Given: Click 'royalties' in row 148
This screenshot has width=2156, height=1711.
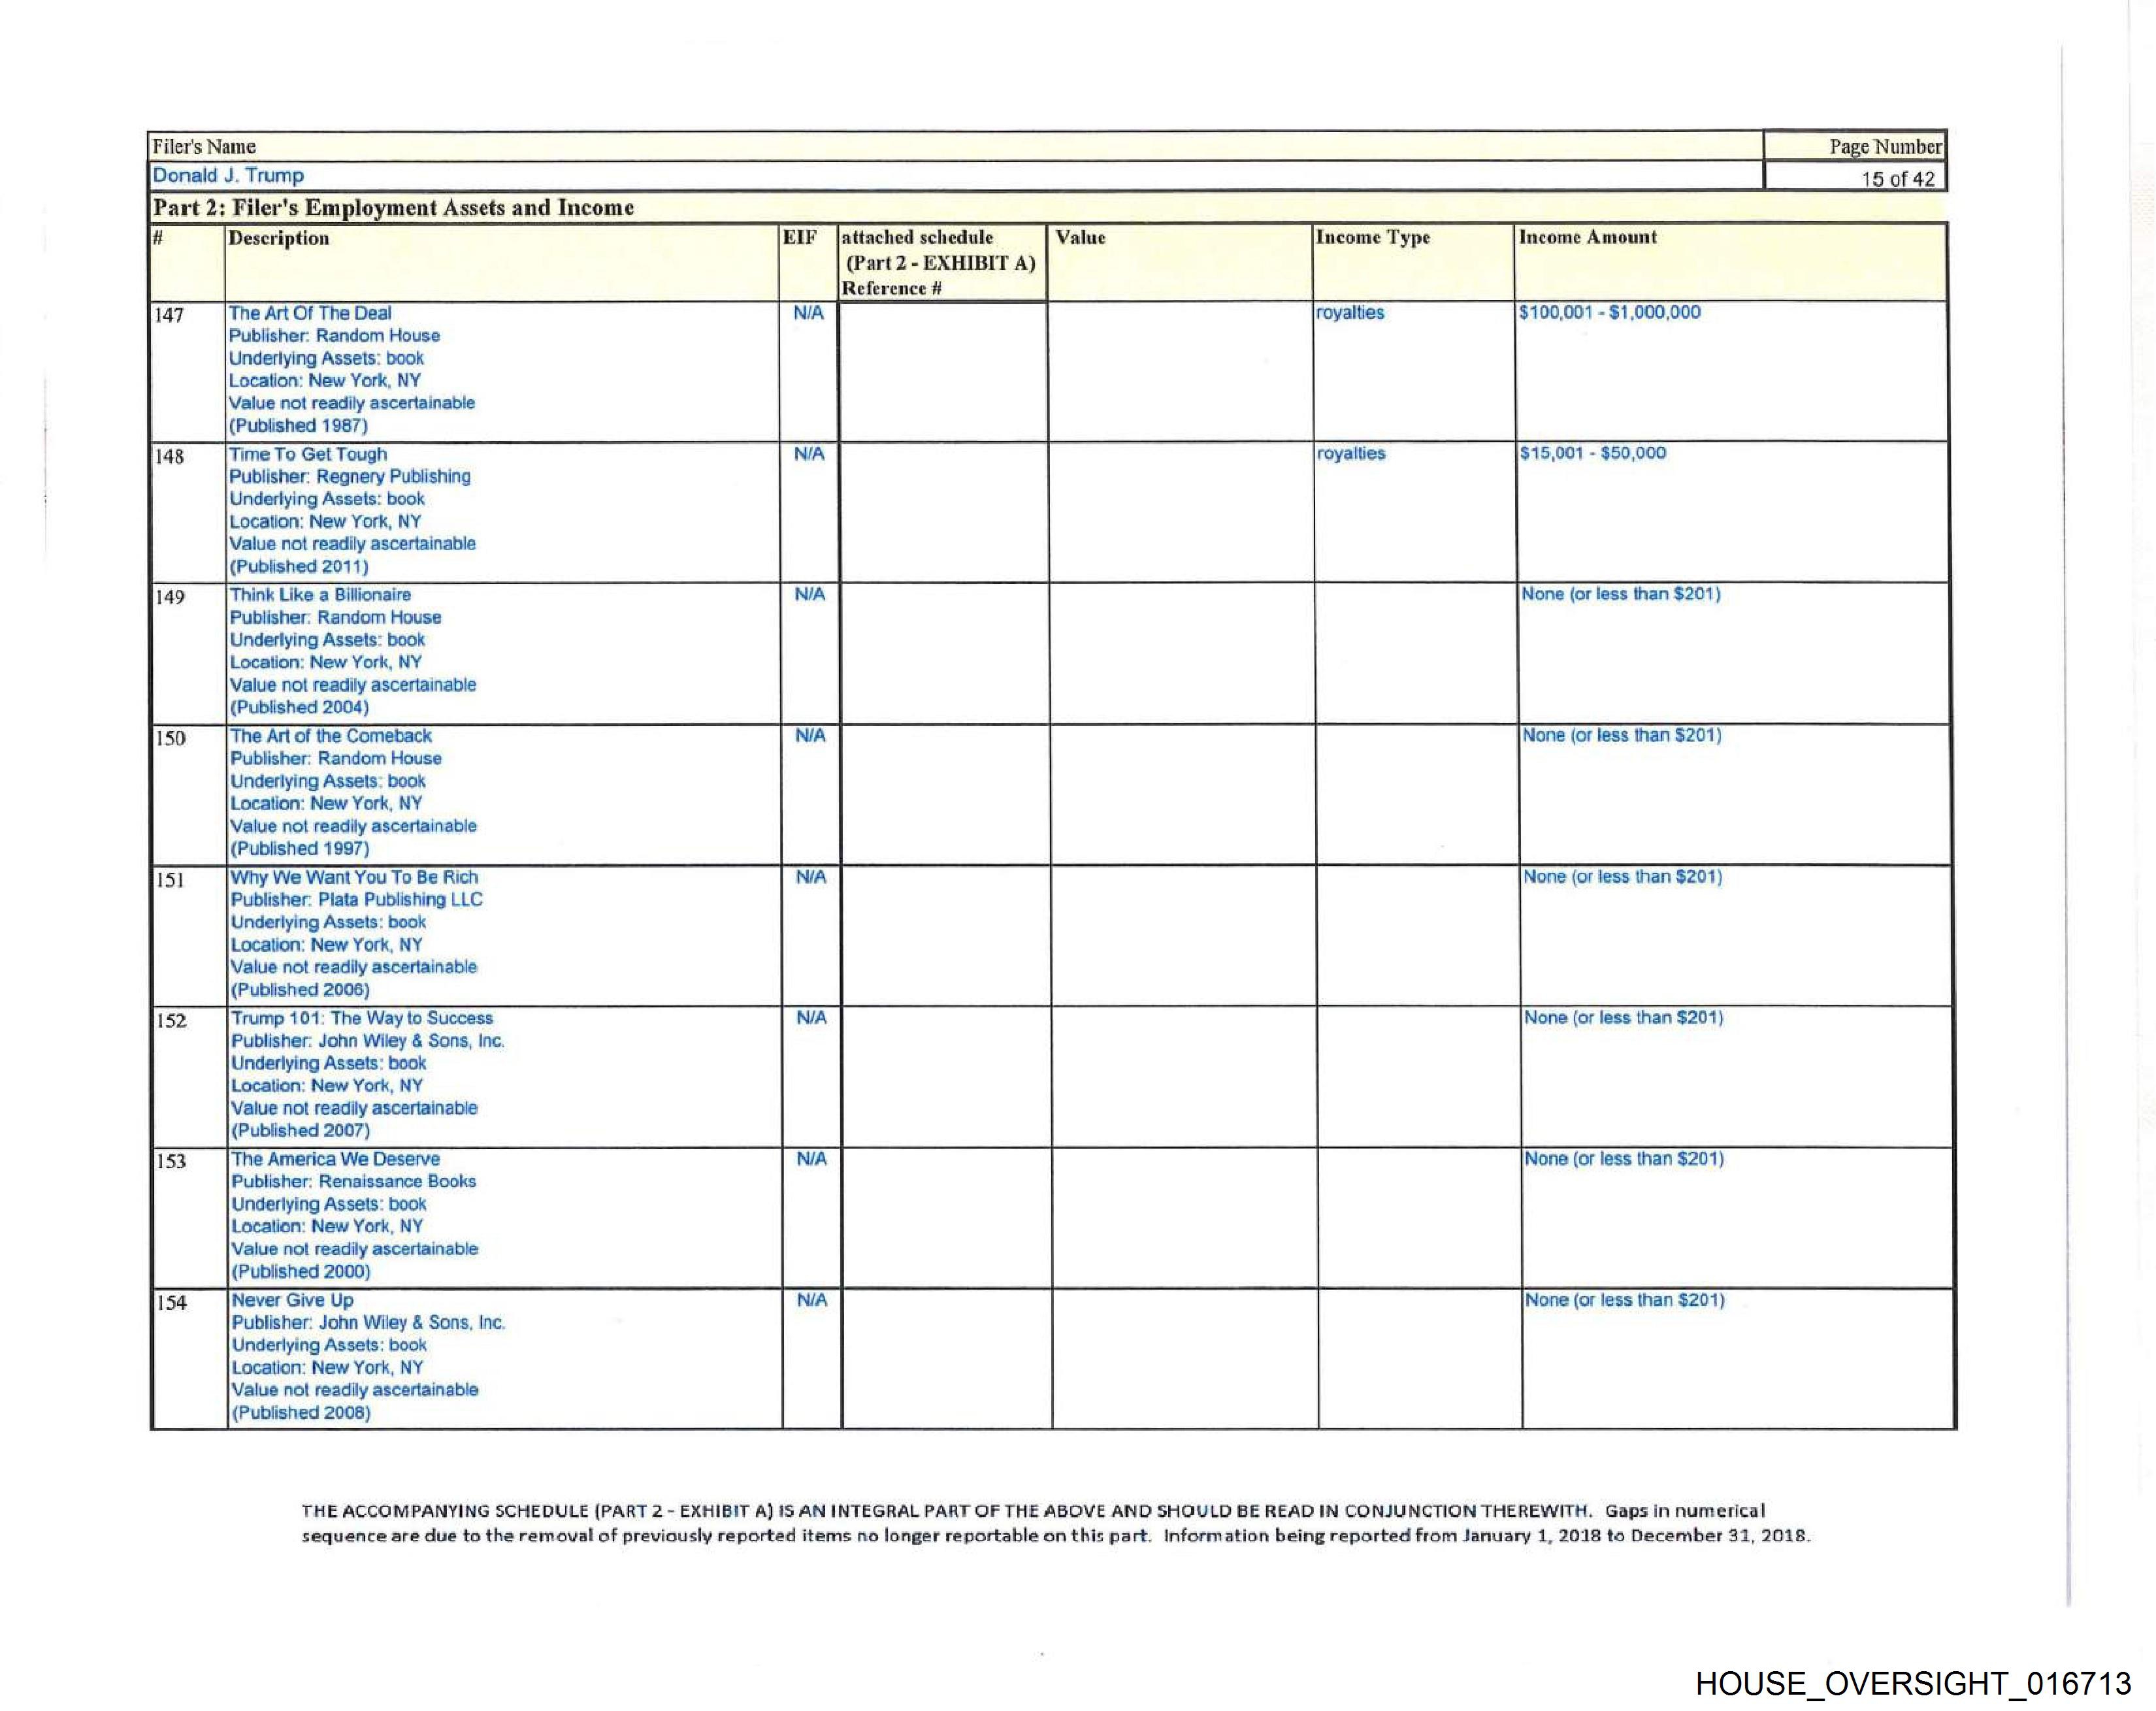Looking at the screenshot, I should [x=1351, y=453].
